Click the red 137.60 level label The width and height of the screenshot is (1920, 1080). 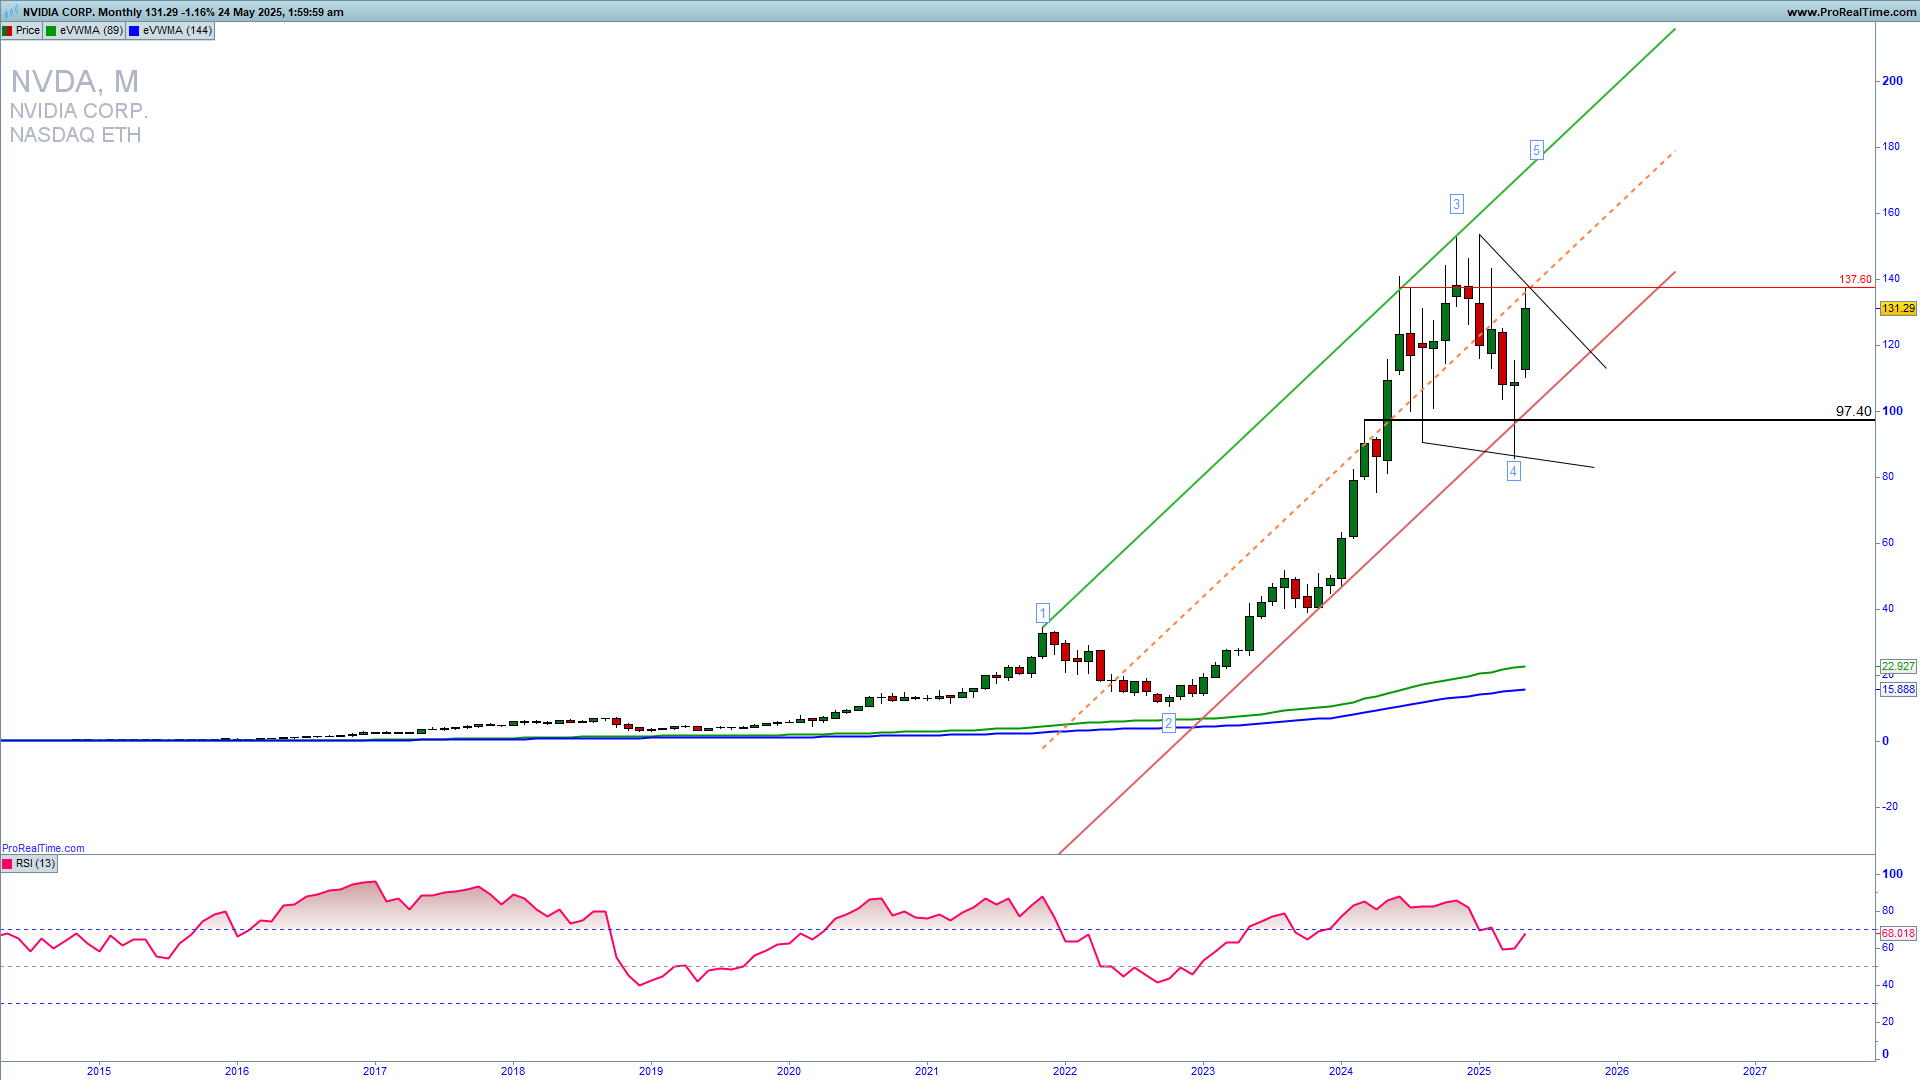point(1855,280)
